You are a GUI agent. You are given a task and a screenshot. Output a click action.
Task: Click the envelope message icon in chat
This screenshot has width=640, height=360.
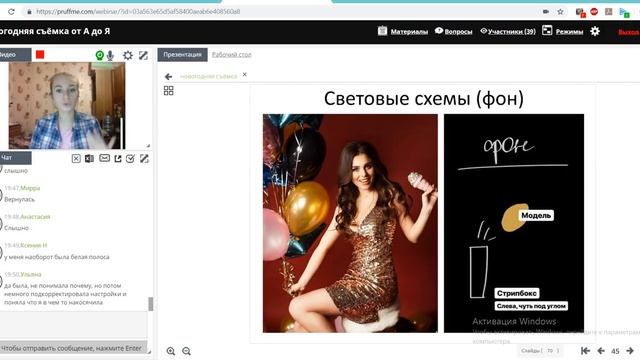[104, 158]
